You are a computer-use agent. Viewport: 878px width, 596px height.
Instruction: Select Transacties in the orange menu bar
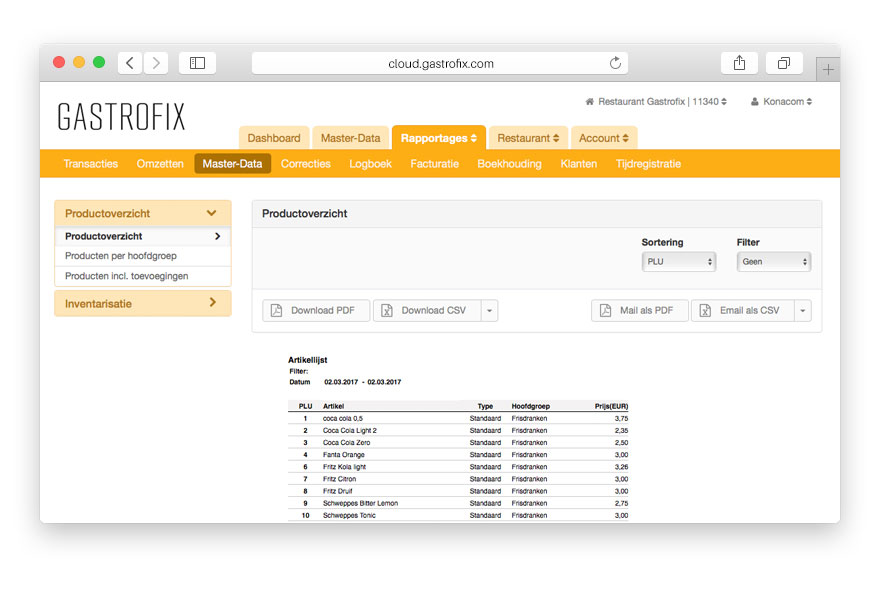90,163
